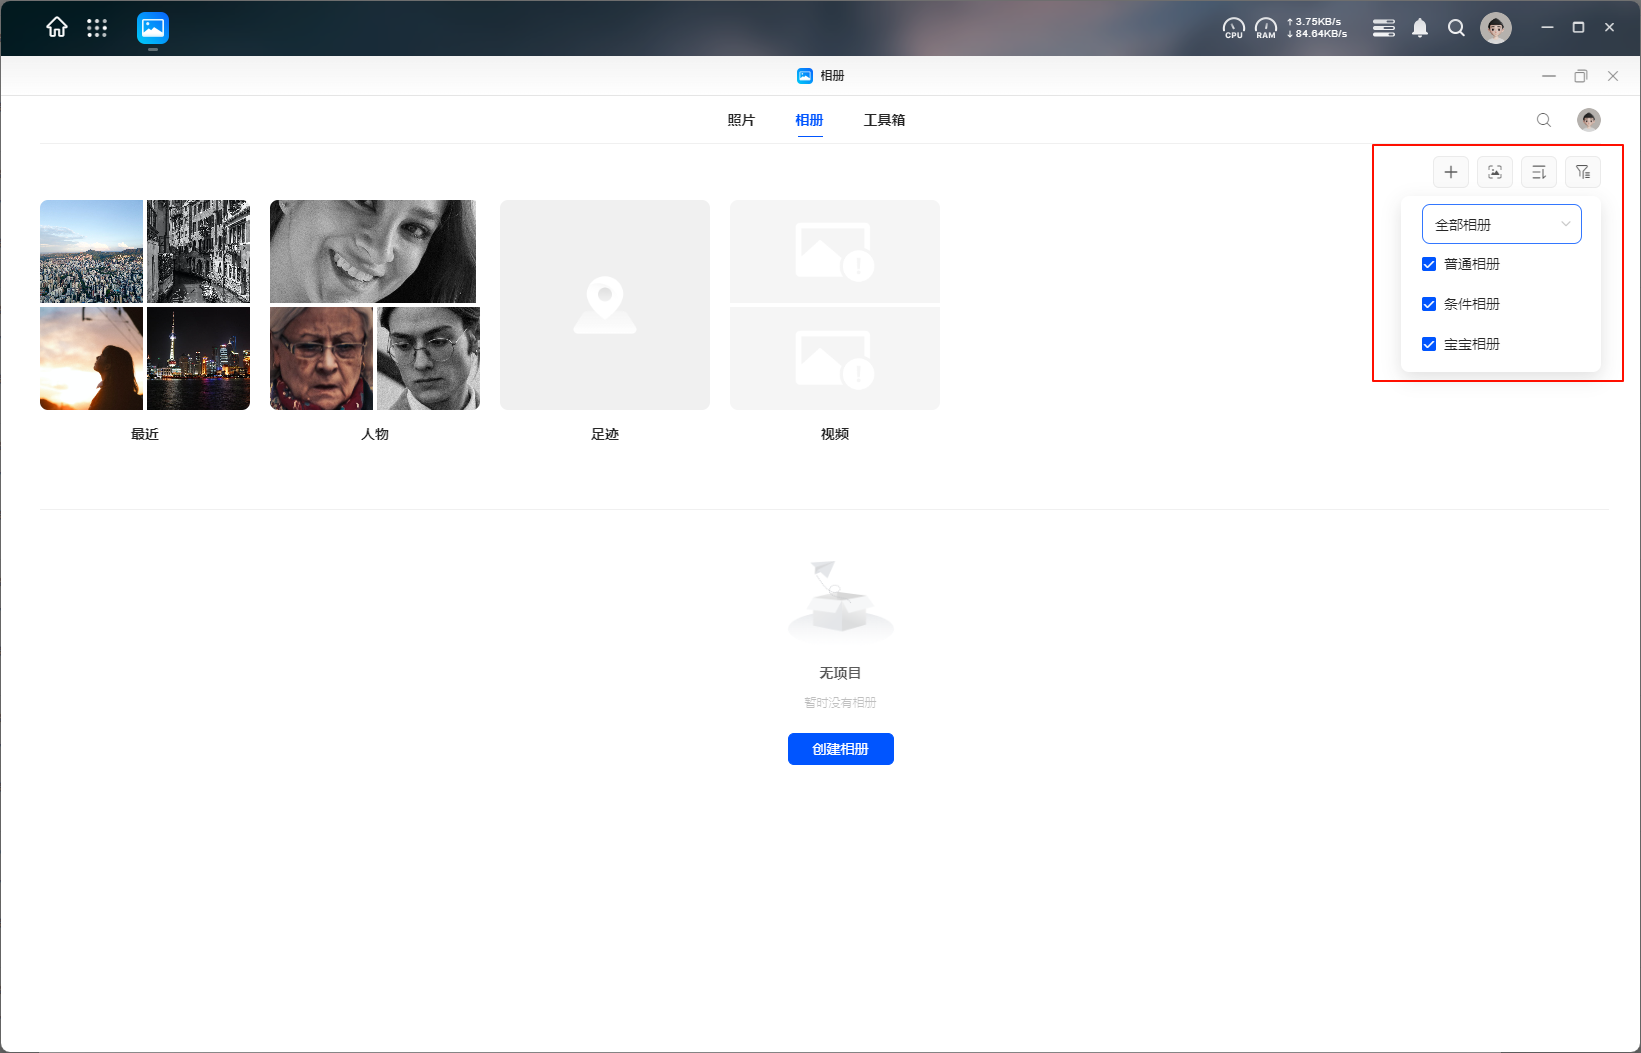Click the system search icon in top bar
Image resolution: width=1641 pixels, height=1053 pixels.
click(1457, 28)
